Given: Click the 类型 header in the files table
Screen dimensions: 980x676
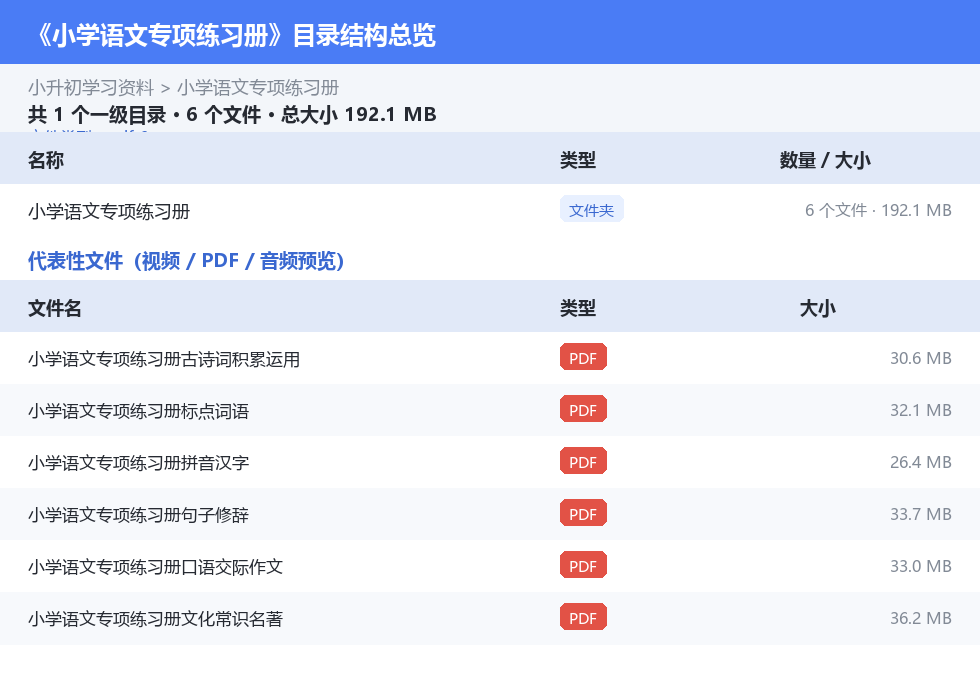Looking at the screenshot, I should (x=578, y=308).
